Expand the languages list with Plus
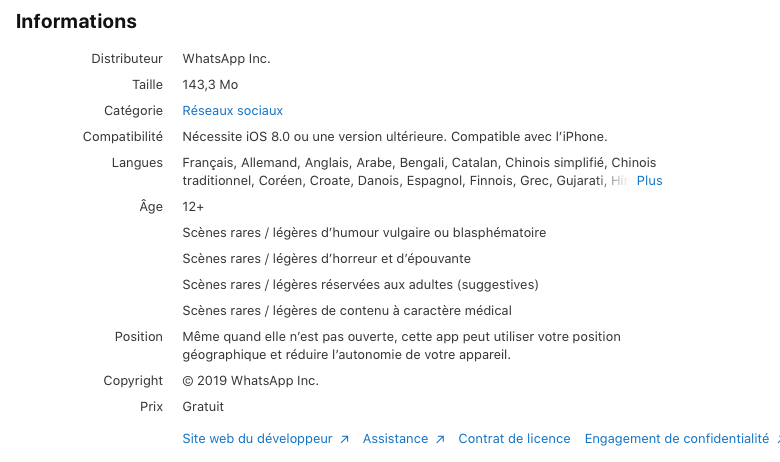The height and width of the screenshot is (462, 780). [x=649, y=181]
